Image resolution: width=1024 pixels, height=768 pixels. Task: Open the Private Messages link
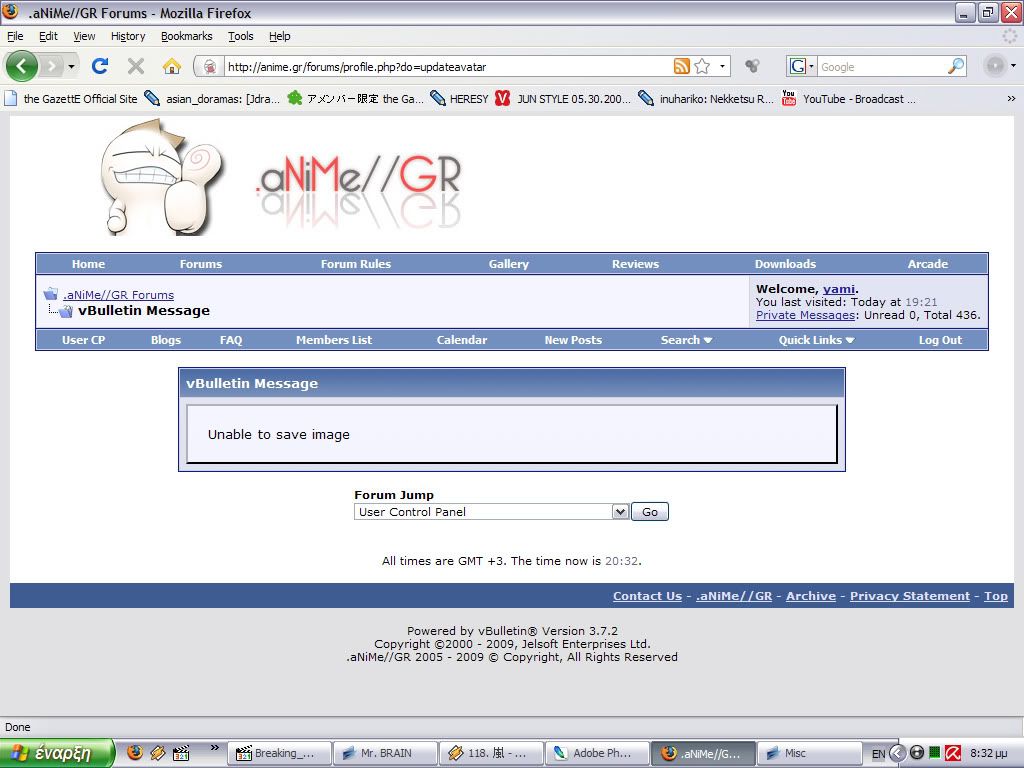tap(805, 315)
